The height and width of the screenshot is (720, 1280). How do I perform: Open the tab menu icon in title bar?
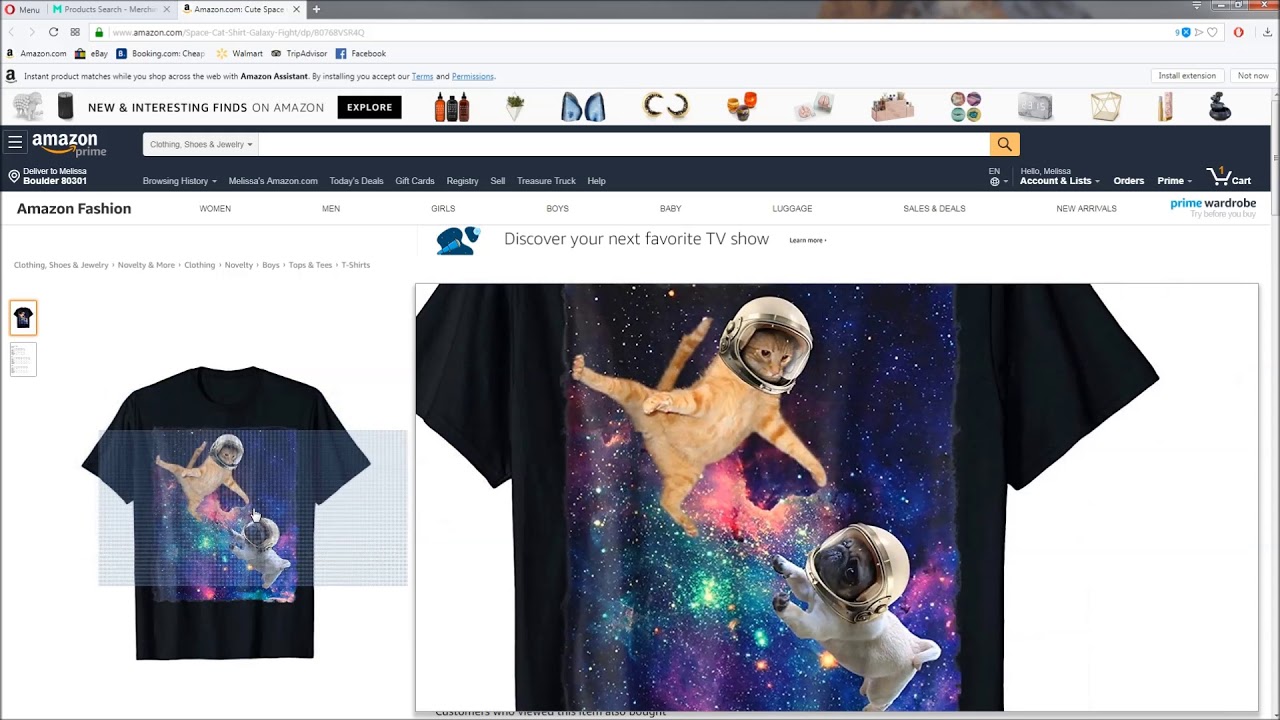coord(1196,6)
